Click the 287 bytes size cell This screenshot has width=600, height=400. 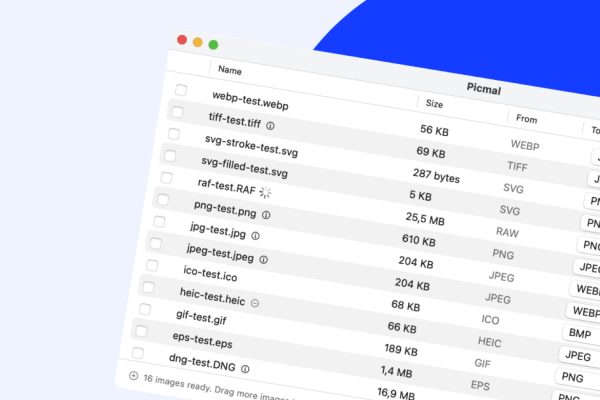click(x=436, y=176)
